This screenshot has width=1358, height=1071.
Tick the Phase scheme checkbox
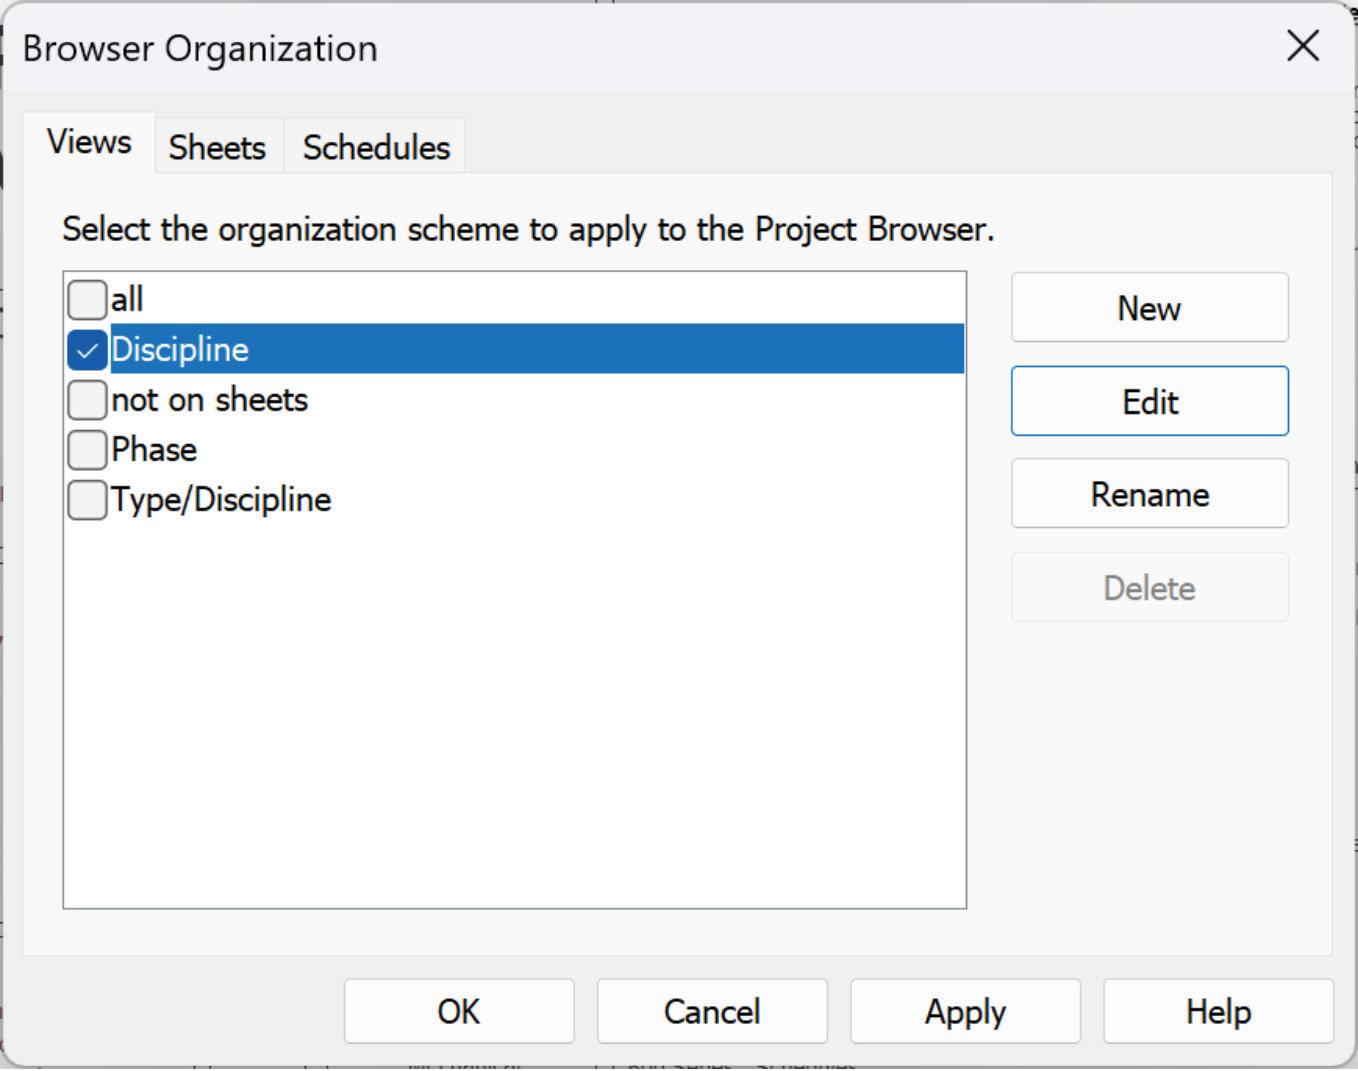click(87, 450)
